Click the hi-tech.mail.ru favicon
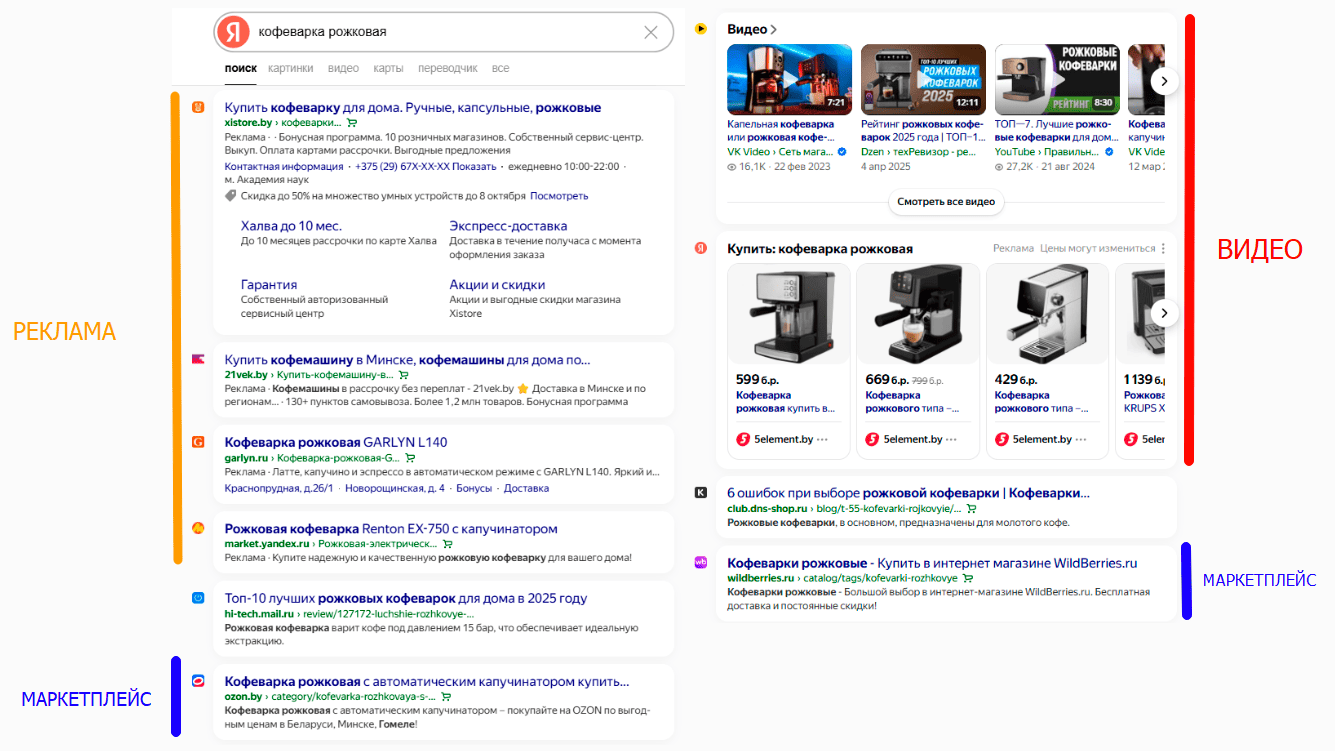The image size is (1335, 751). (198, 598)
